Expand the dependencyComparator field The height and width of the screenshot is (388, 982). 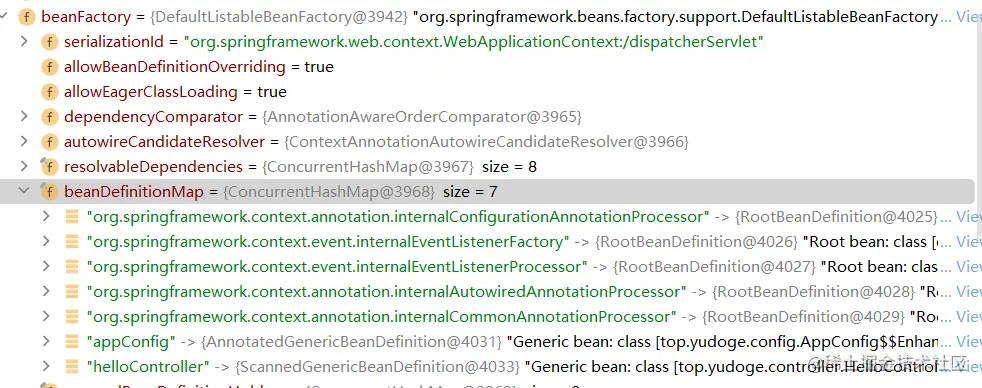tap(24, 116)
